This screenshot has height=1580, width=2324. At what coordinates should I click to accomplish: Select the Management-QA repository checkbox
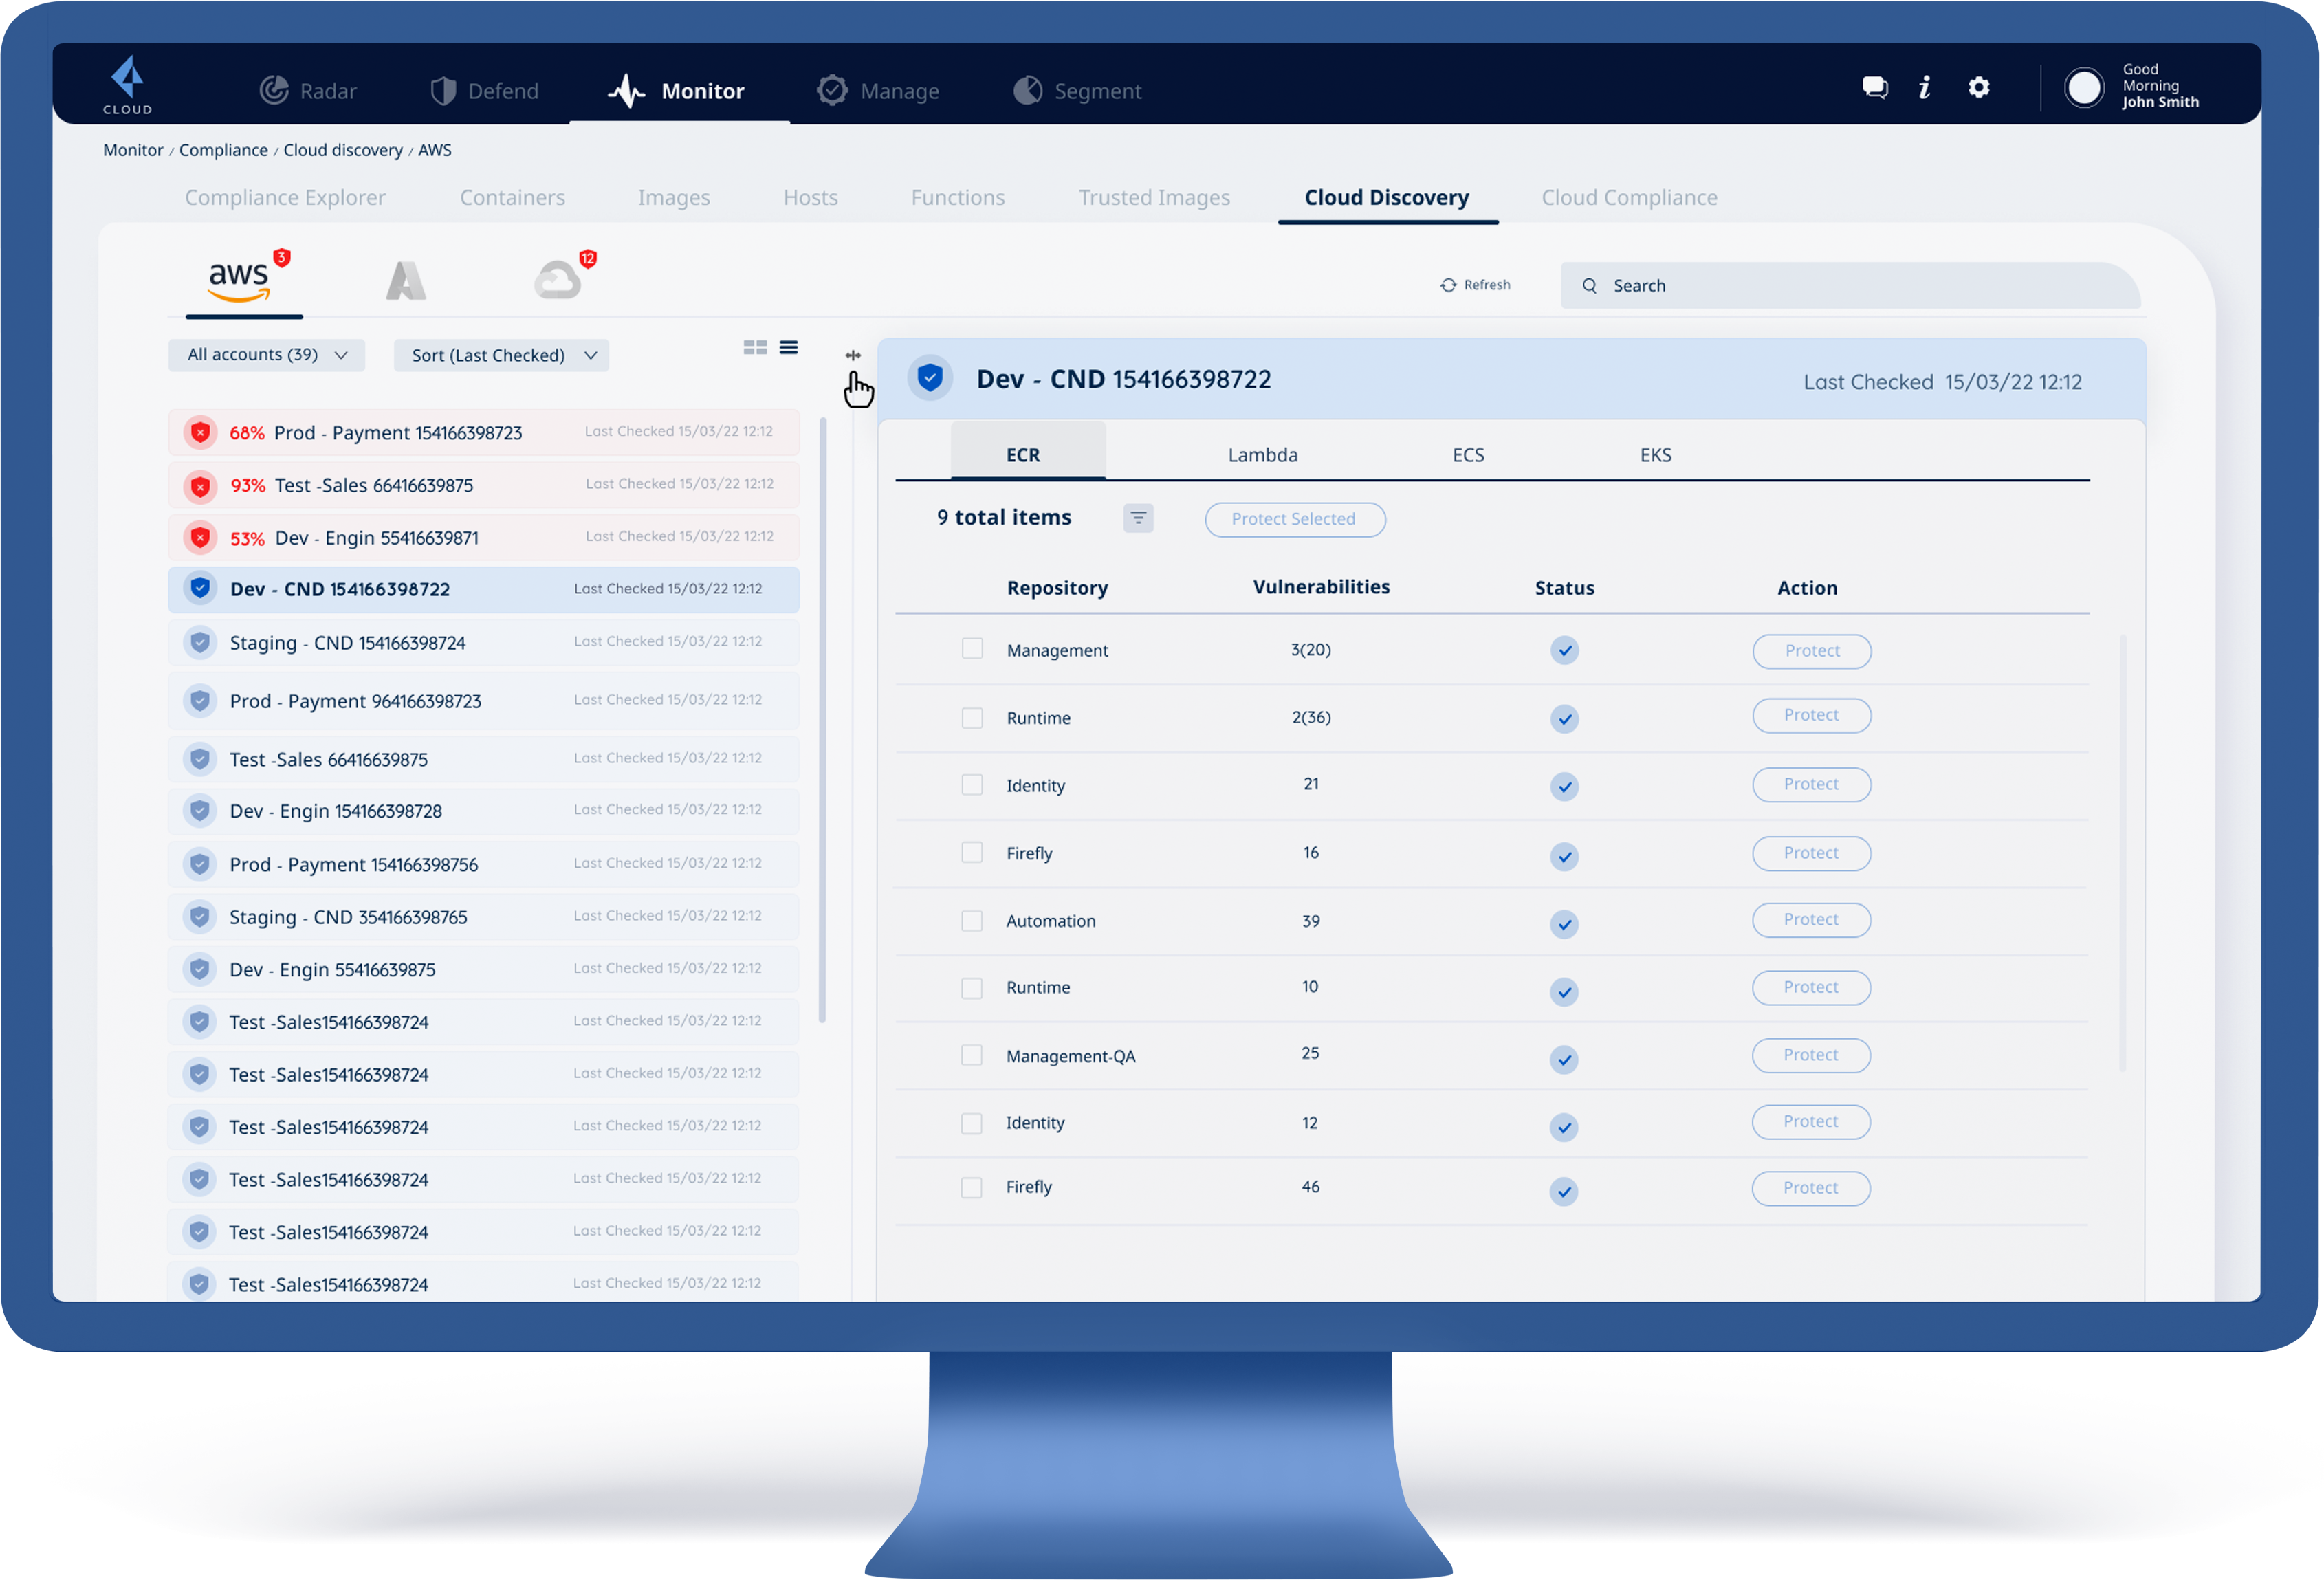click(x=972, y=1055)
